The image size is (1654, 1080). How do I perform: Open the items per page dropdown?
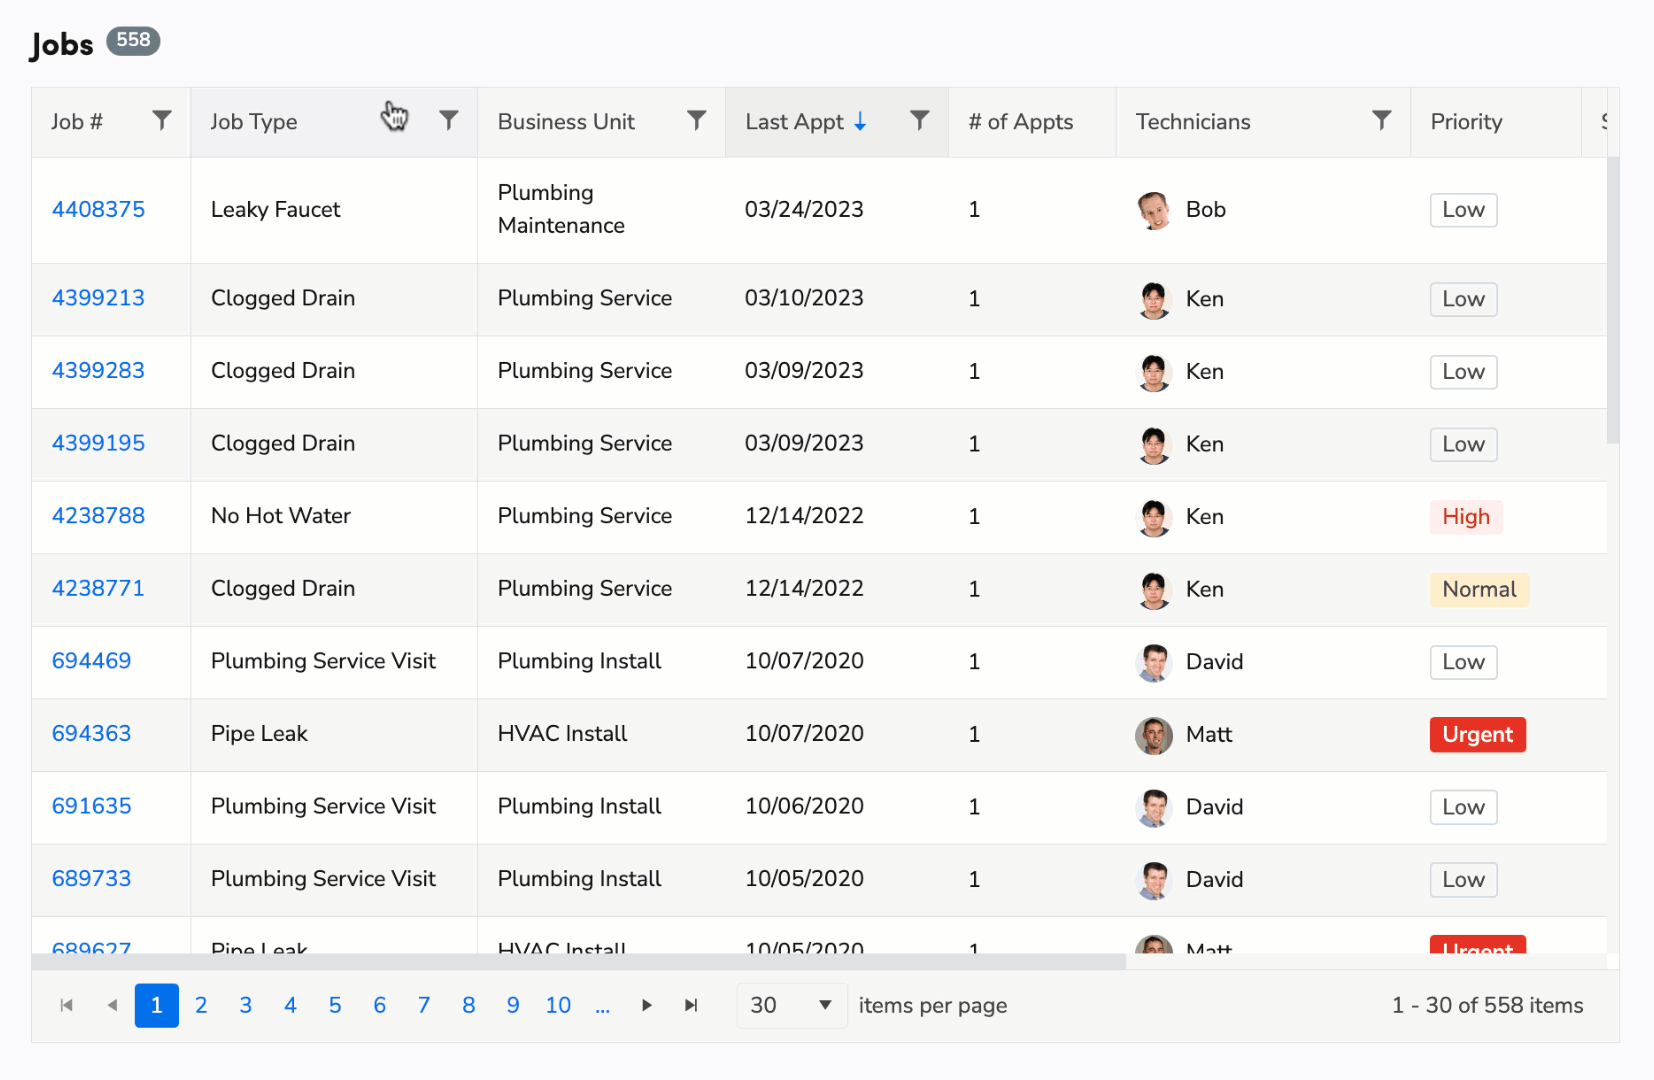pos(791,1005)
